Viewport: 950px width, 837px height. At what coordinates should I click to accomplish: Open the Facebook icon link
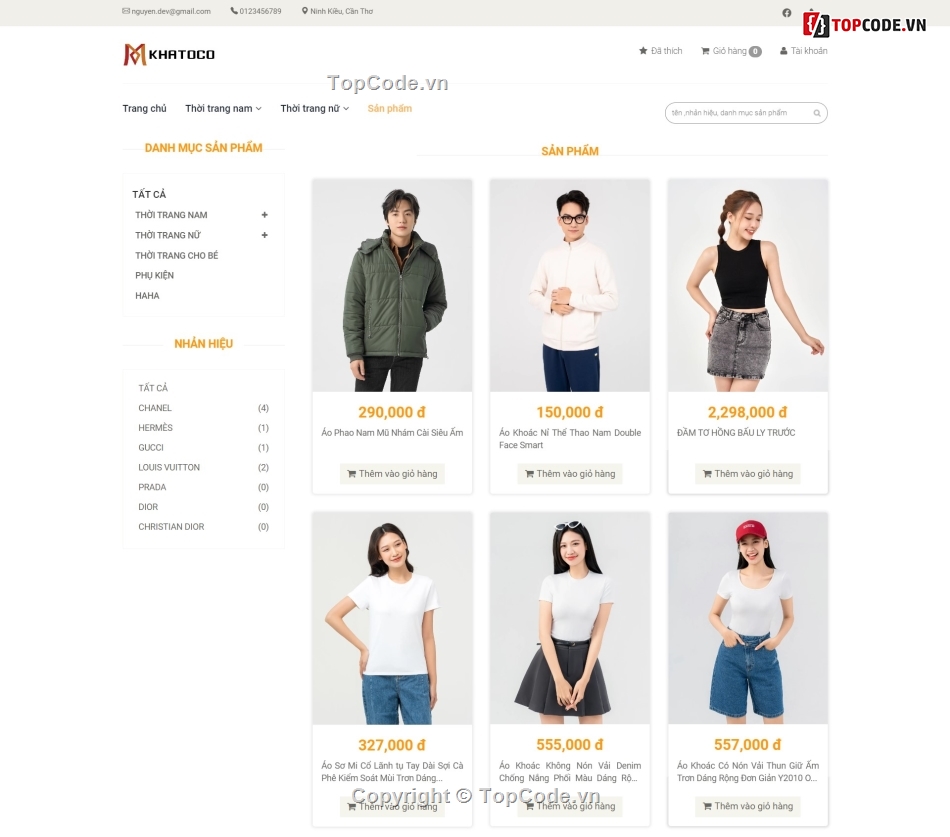click(786, 13)
